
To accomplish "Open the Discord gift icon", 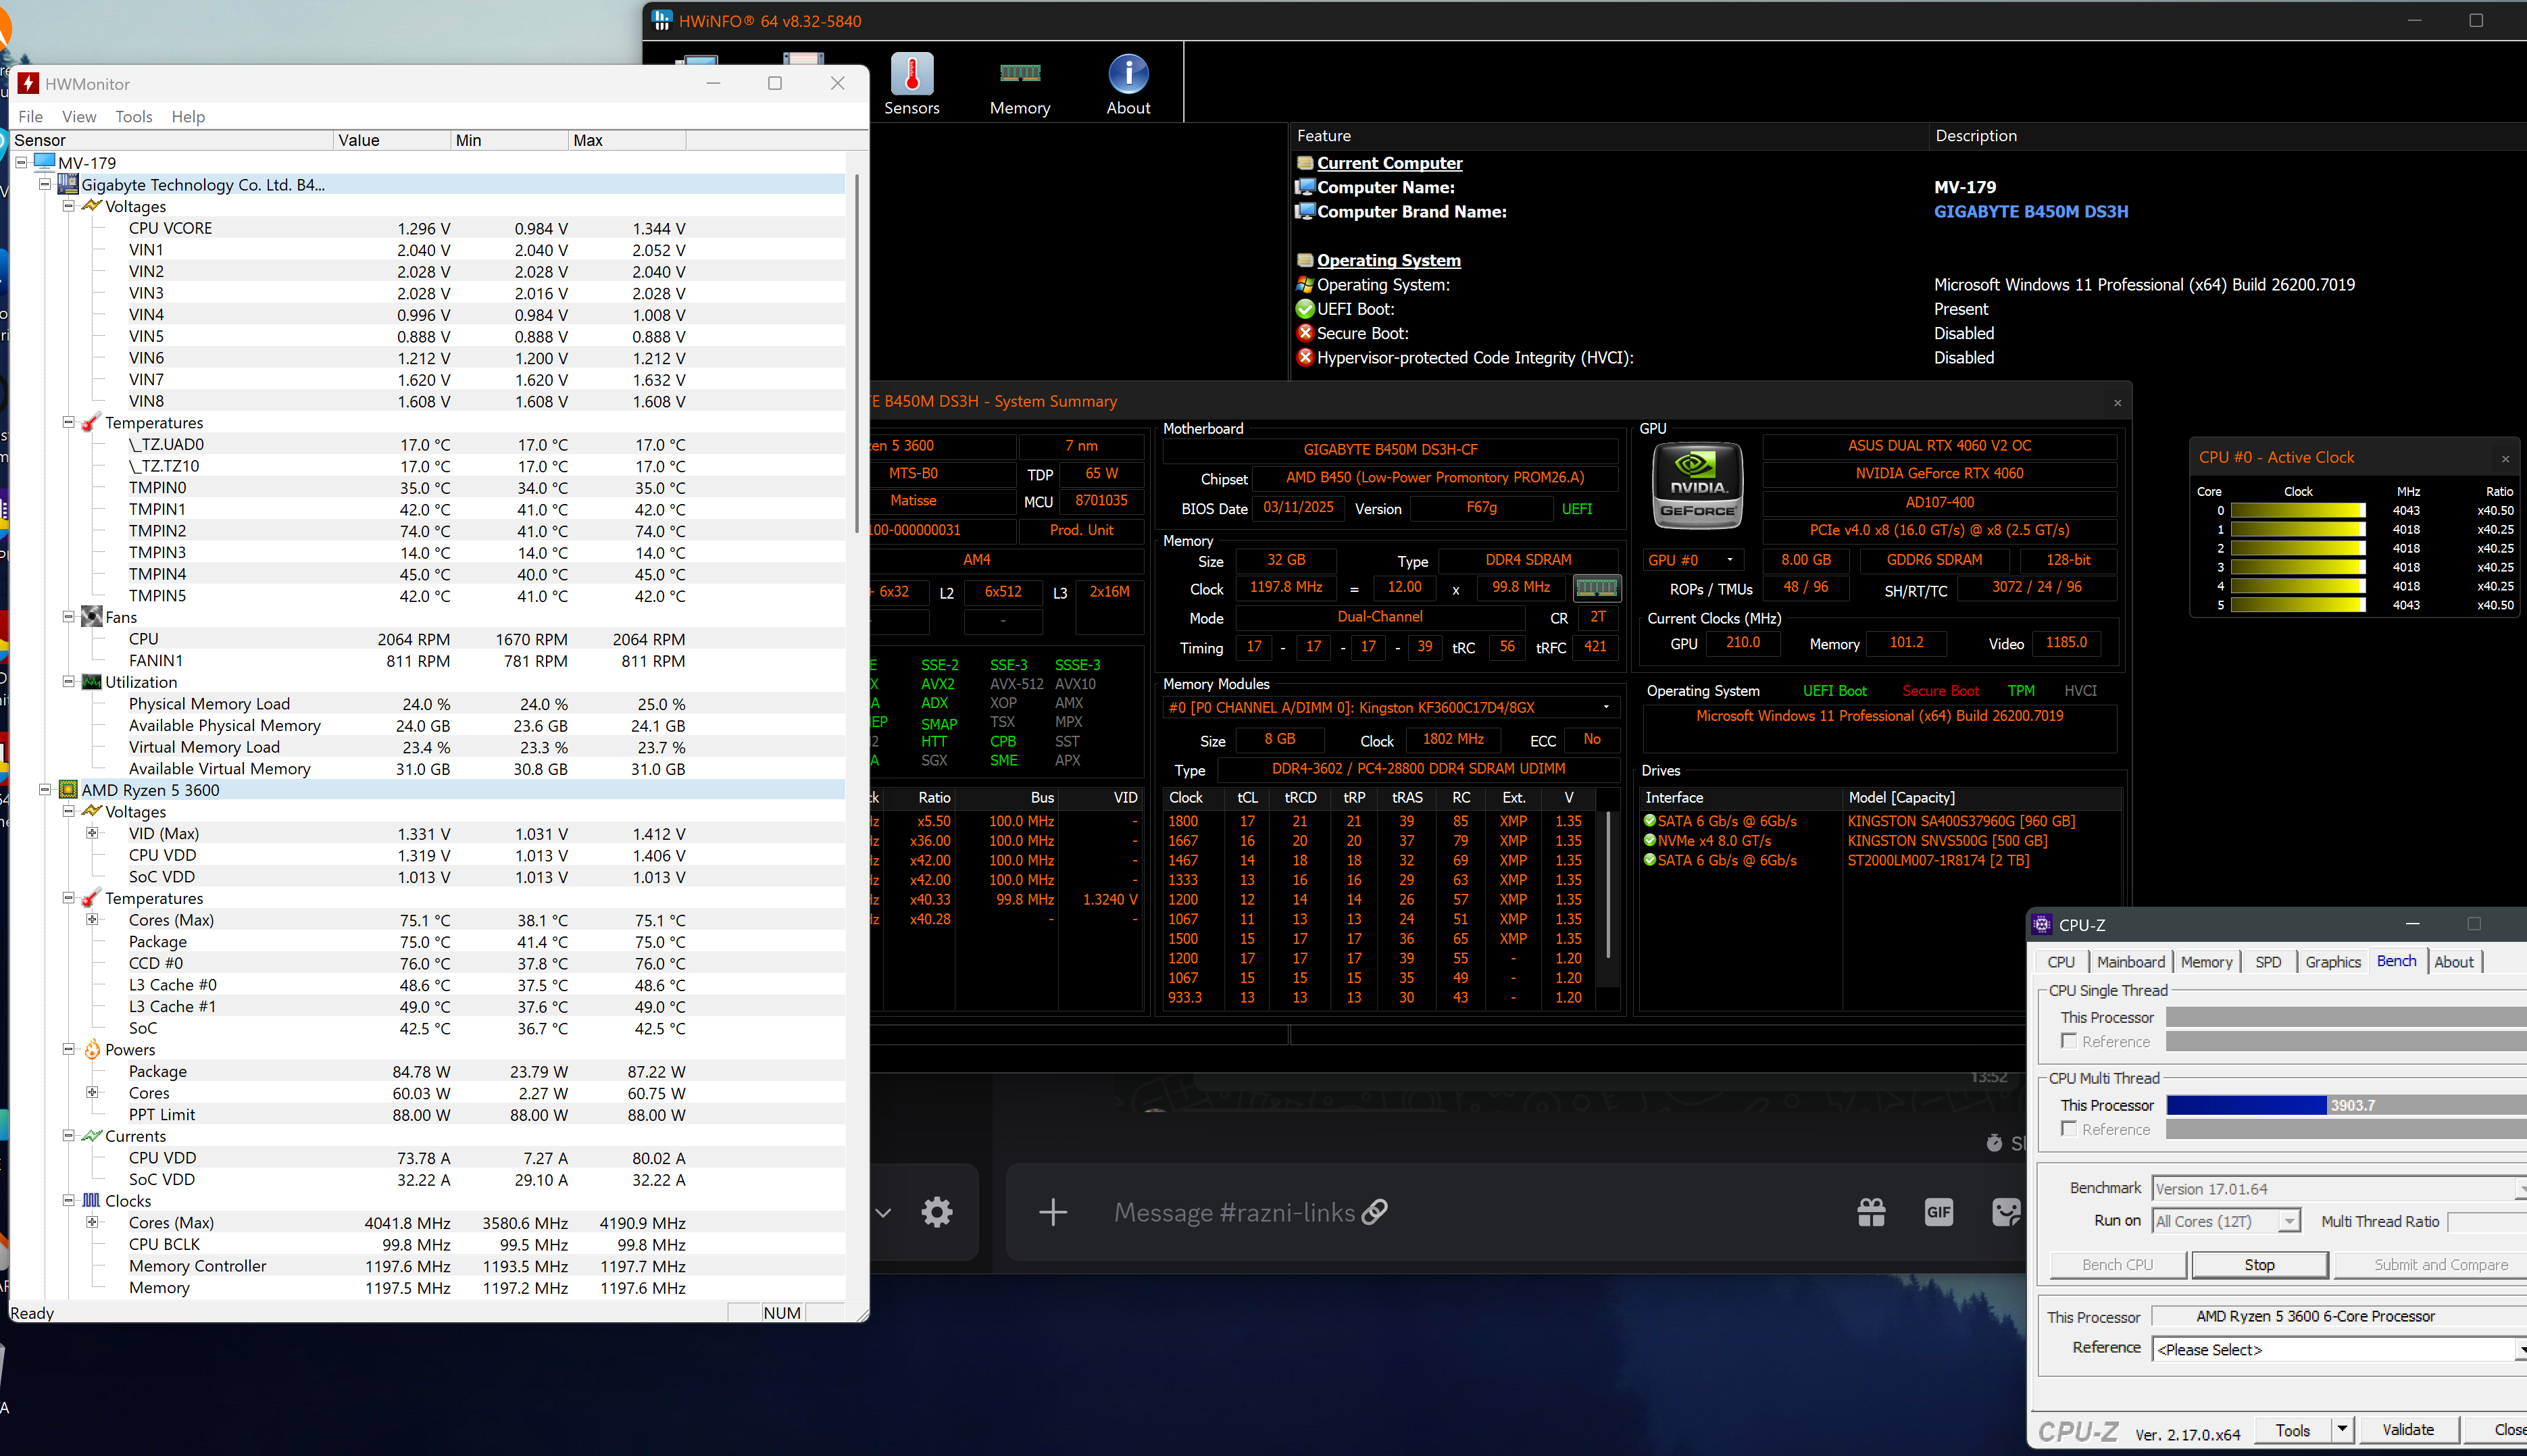I will pos(1871,1212).
